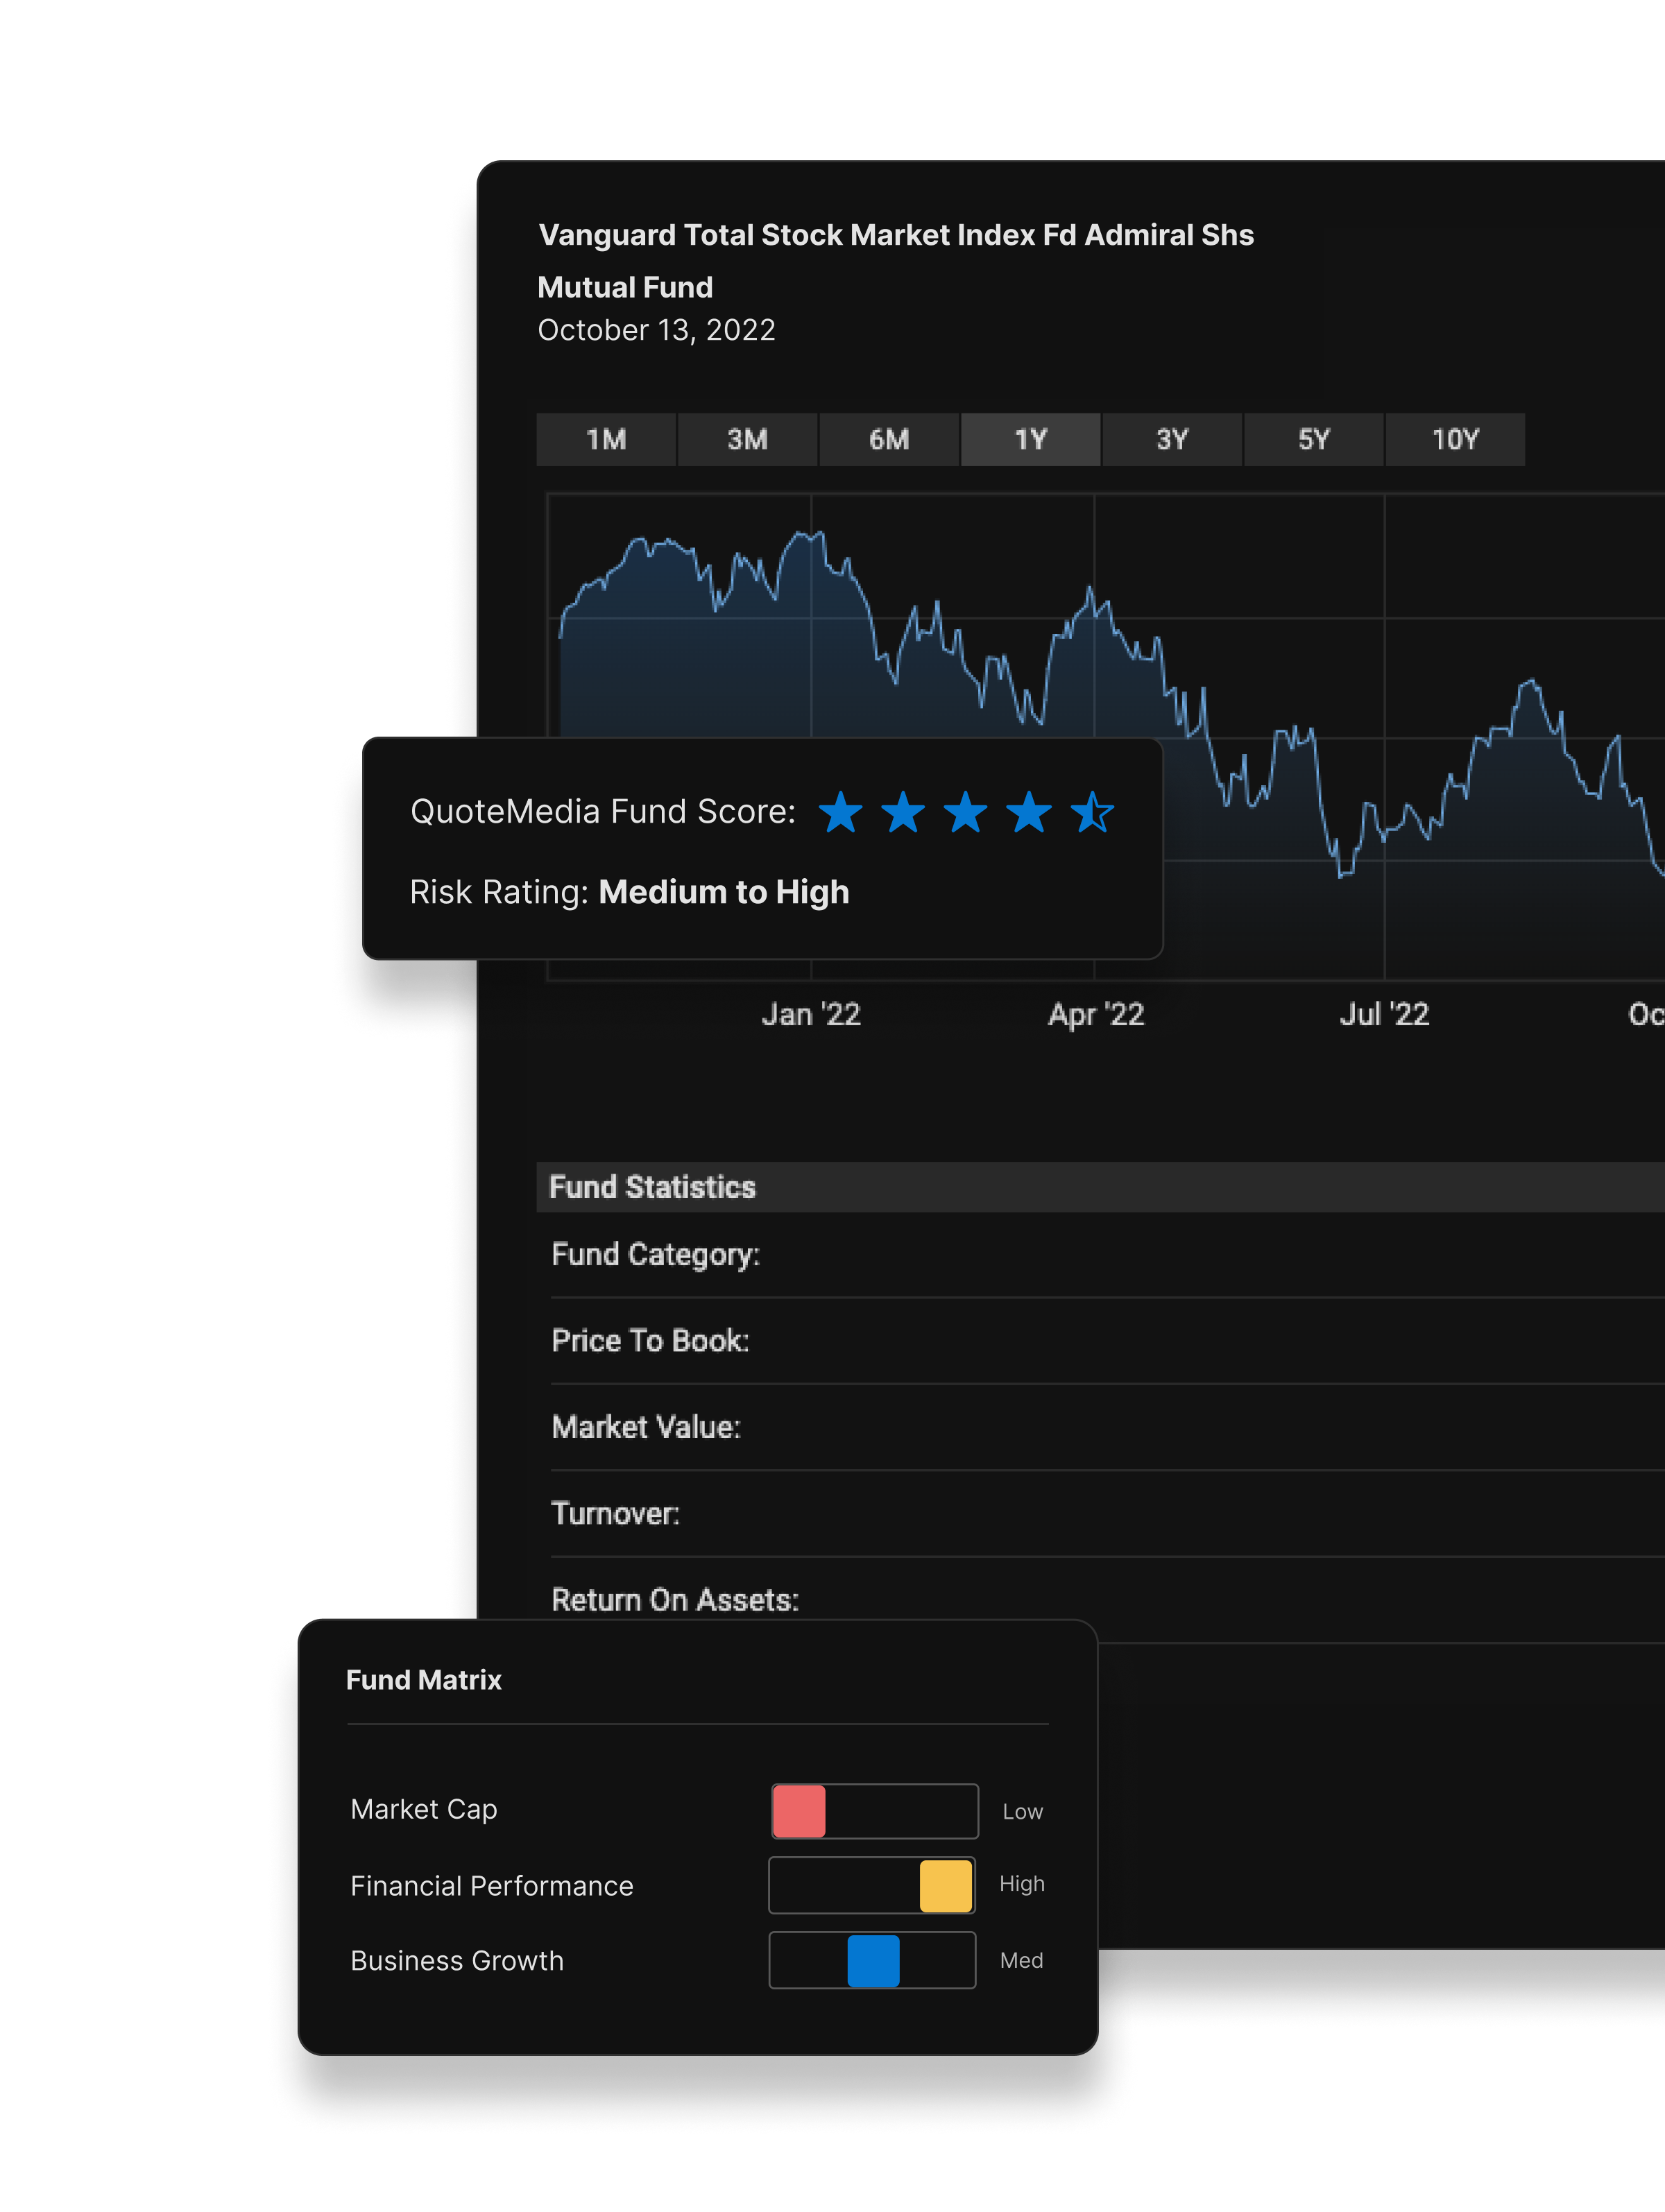Image resolution: width=1665 pixels, height=2212 pixels.
Task: Click the first star in the QuoteMedia Fund Score
Action: tap(840, 812)
